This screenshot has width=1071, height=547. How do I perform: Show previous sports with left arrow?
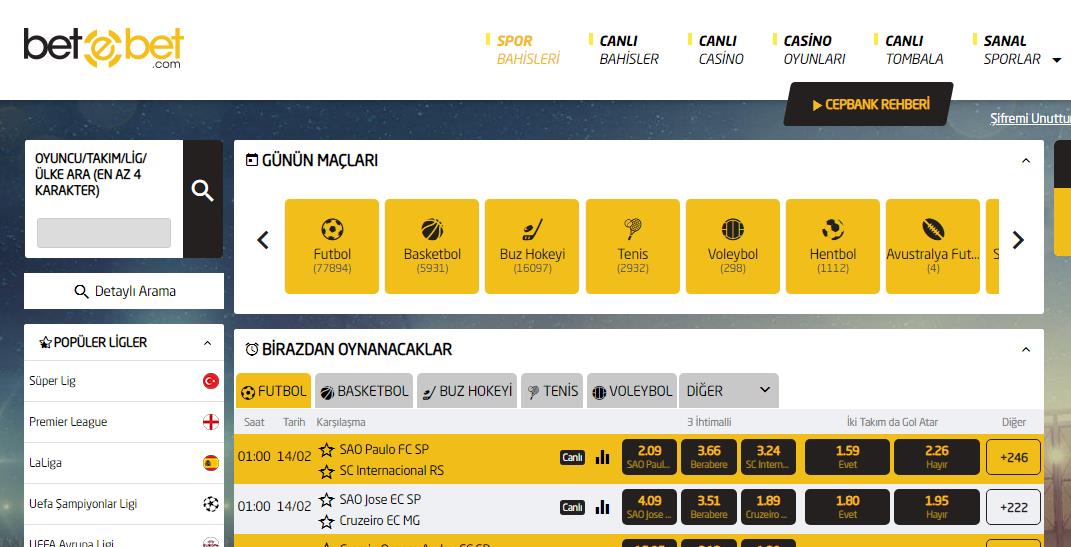pyautogui.click(x=263, y=240)
